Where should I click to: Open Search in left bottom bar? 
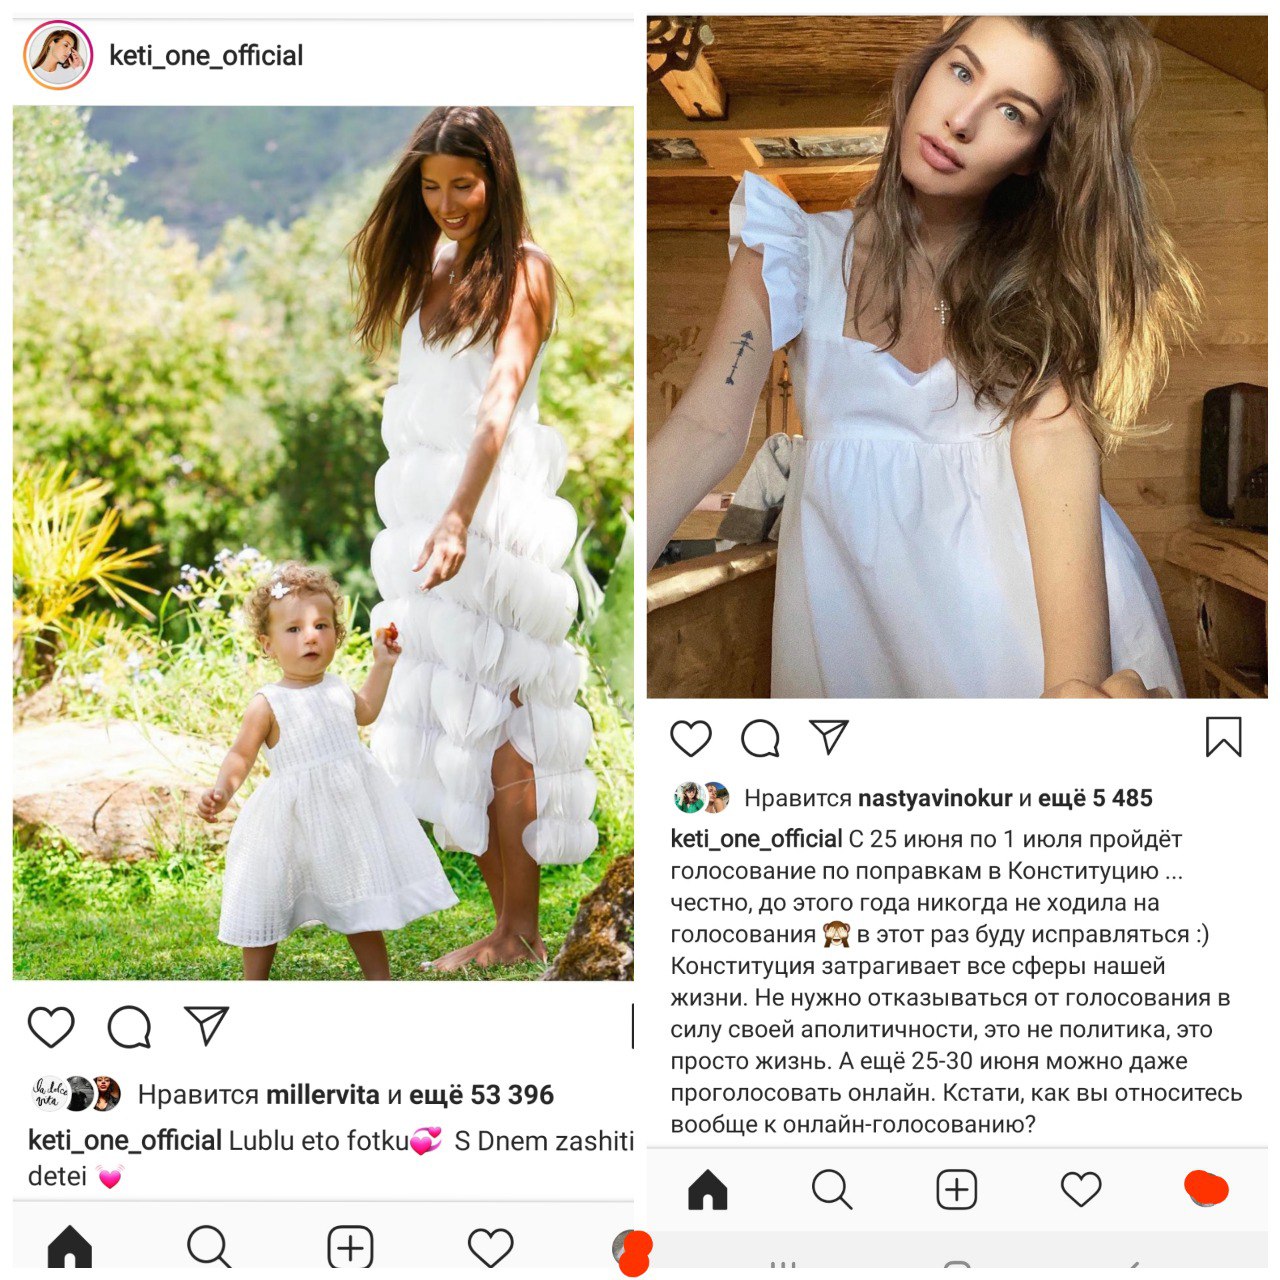[210, 1248]
